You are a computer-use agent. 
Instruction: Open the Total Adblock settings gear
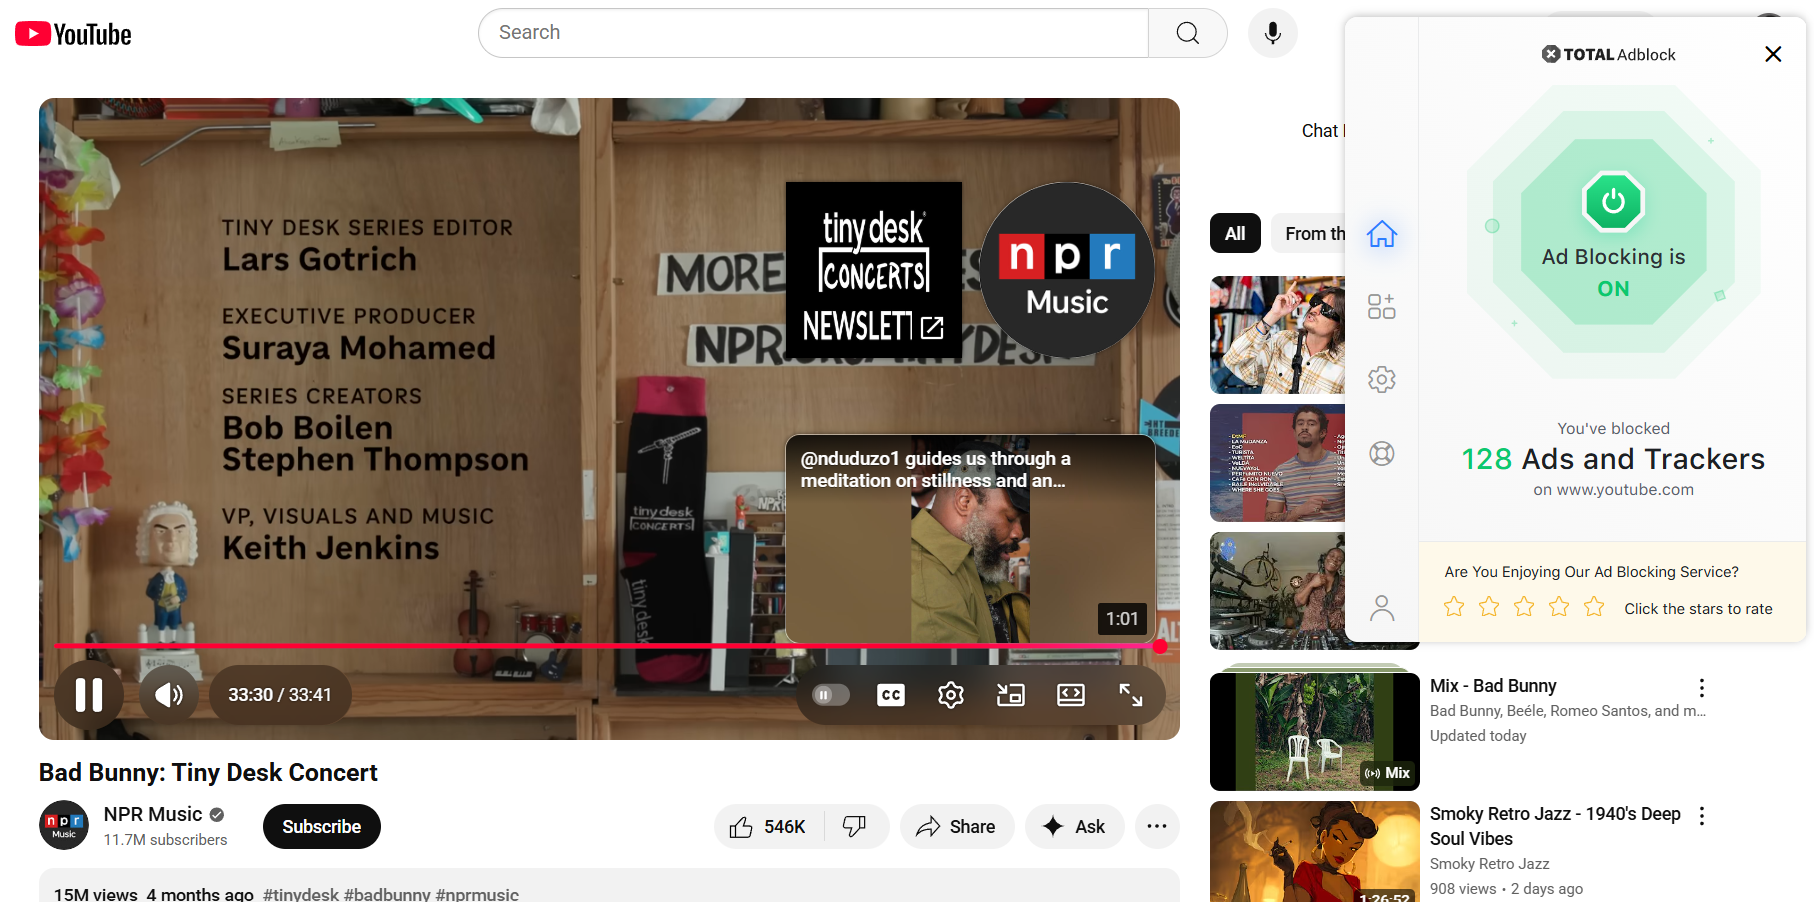(1382, 380)
